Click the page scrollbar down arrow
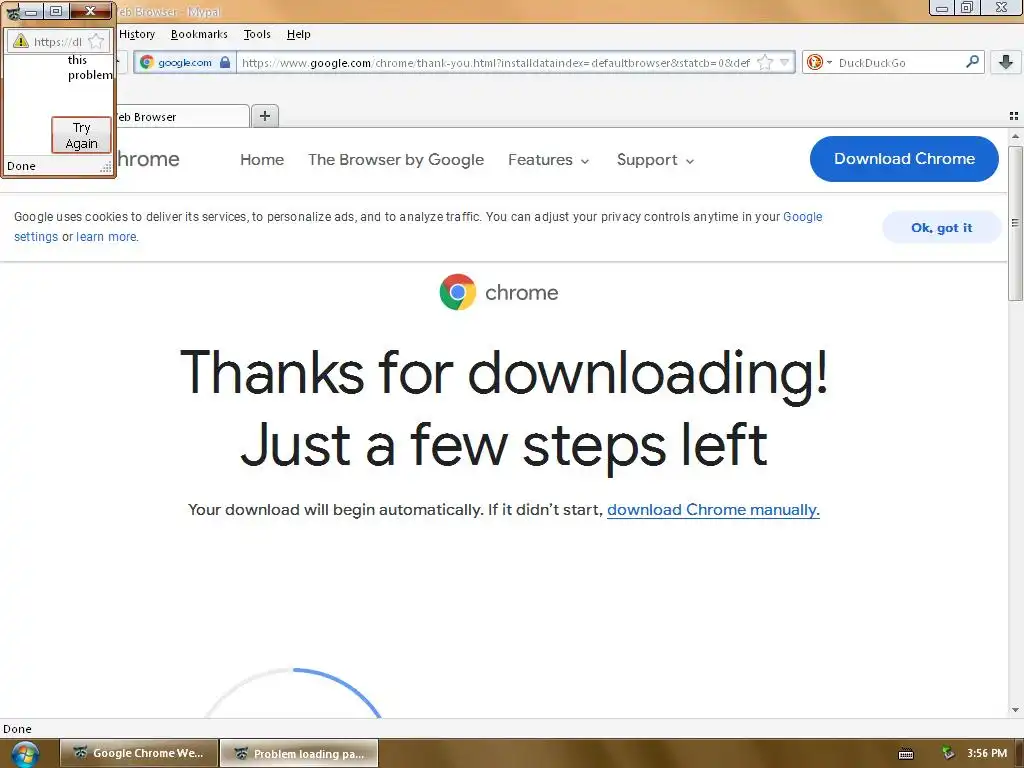 click(1015, 709)
